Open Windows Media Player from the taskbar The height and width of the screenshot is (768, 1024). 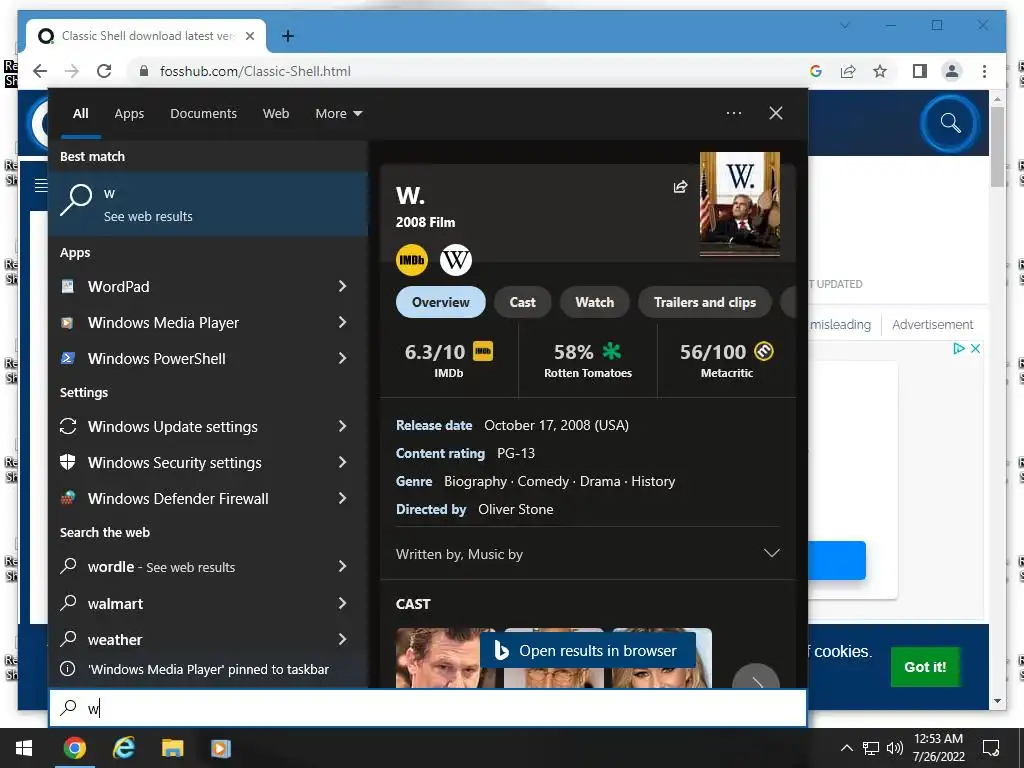(221, 748)
